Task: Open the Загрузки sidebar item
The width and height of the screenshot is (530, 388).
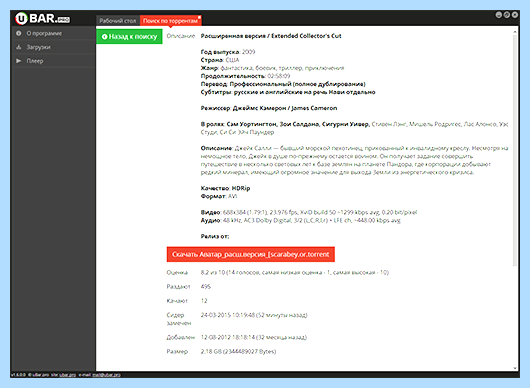Action: (x=53, y=47)
